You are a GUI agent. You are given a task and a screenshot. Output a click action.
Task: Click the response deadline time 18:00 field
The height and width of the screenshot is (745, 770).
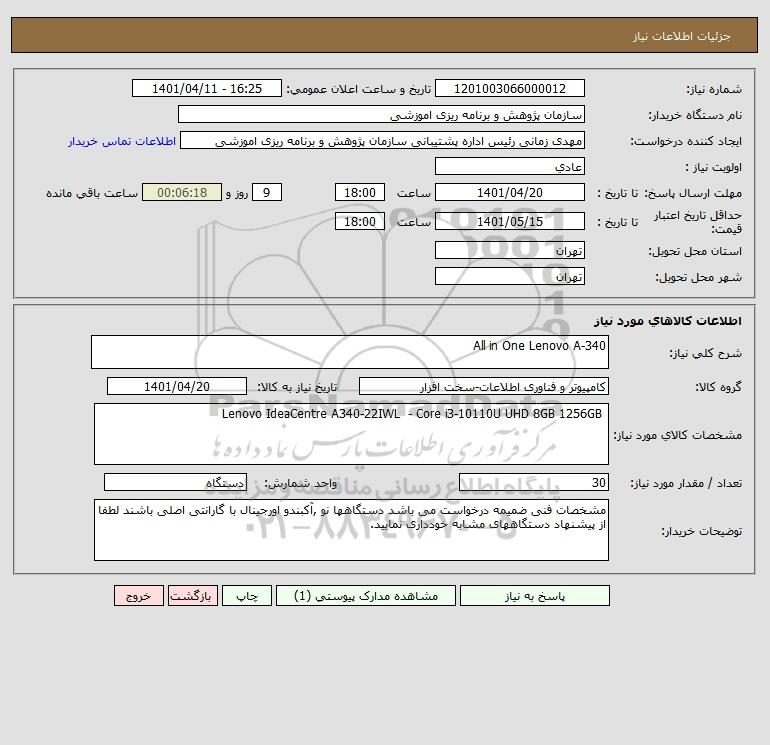point(359,193)
